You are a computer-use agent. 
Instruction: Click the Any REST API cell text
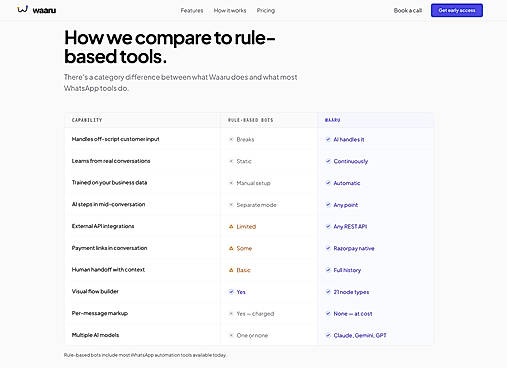click(x=350, y=227)
